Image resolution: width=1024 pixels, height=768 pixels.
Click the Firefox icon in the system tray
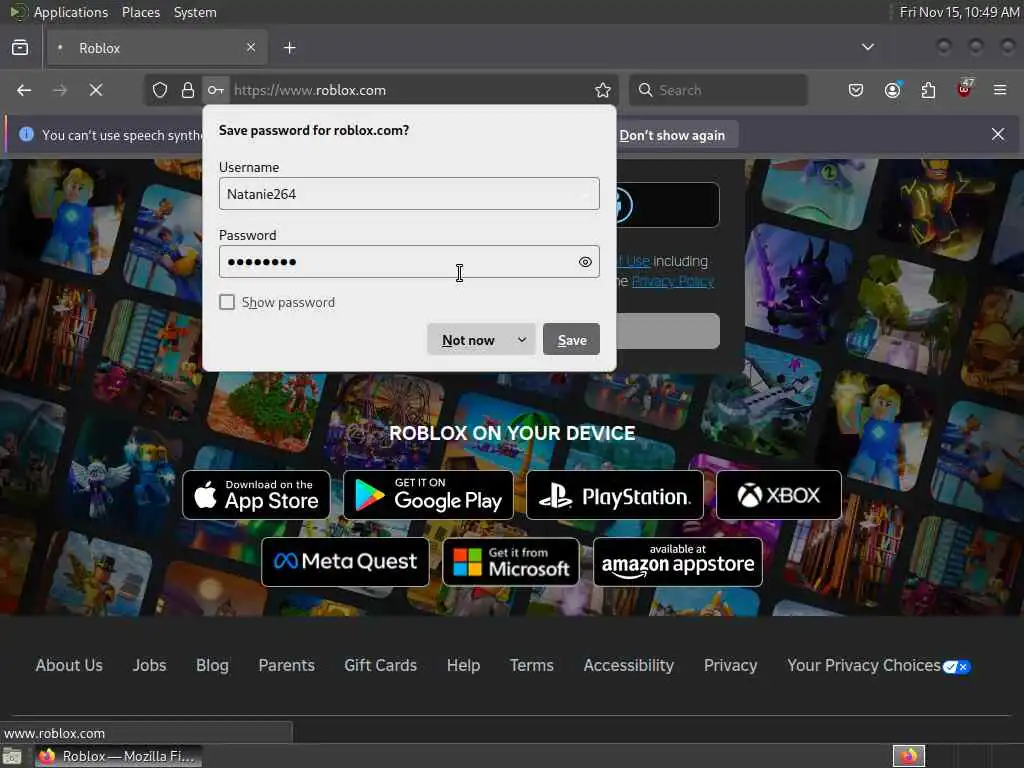[909, 756]
